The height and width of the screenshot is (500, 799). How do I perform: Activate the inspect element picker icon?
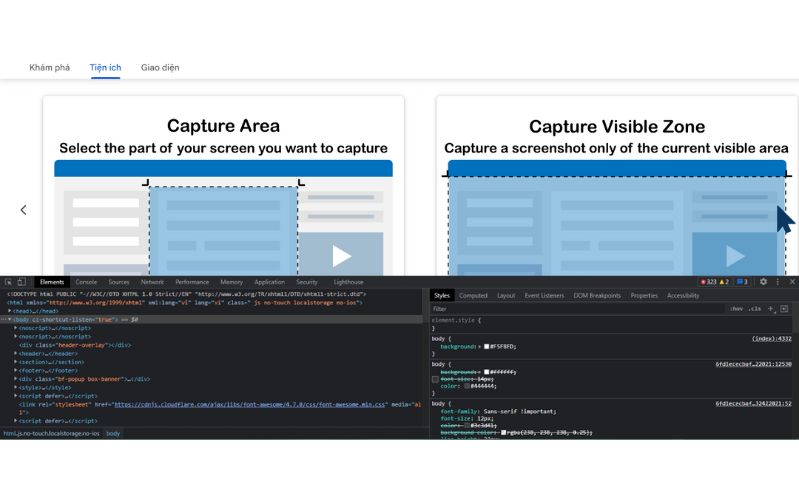(8, 282)
